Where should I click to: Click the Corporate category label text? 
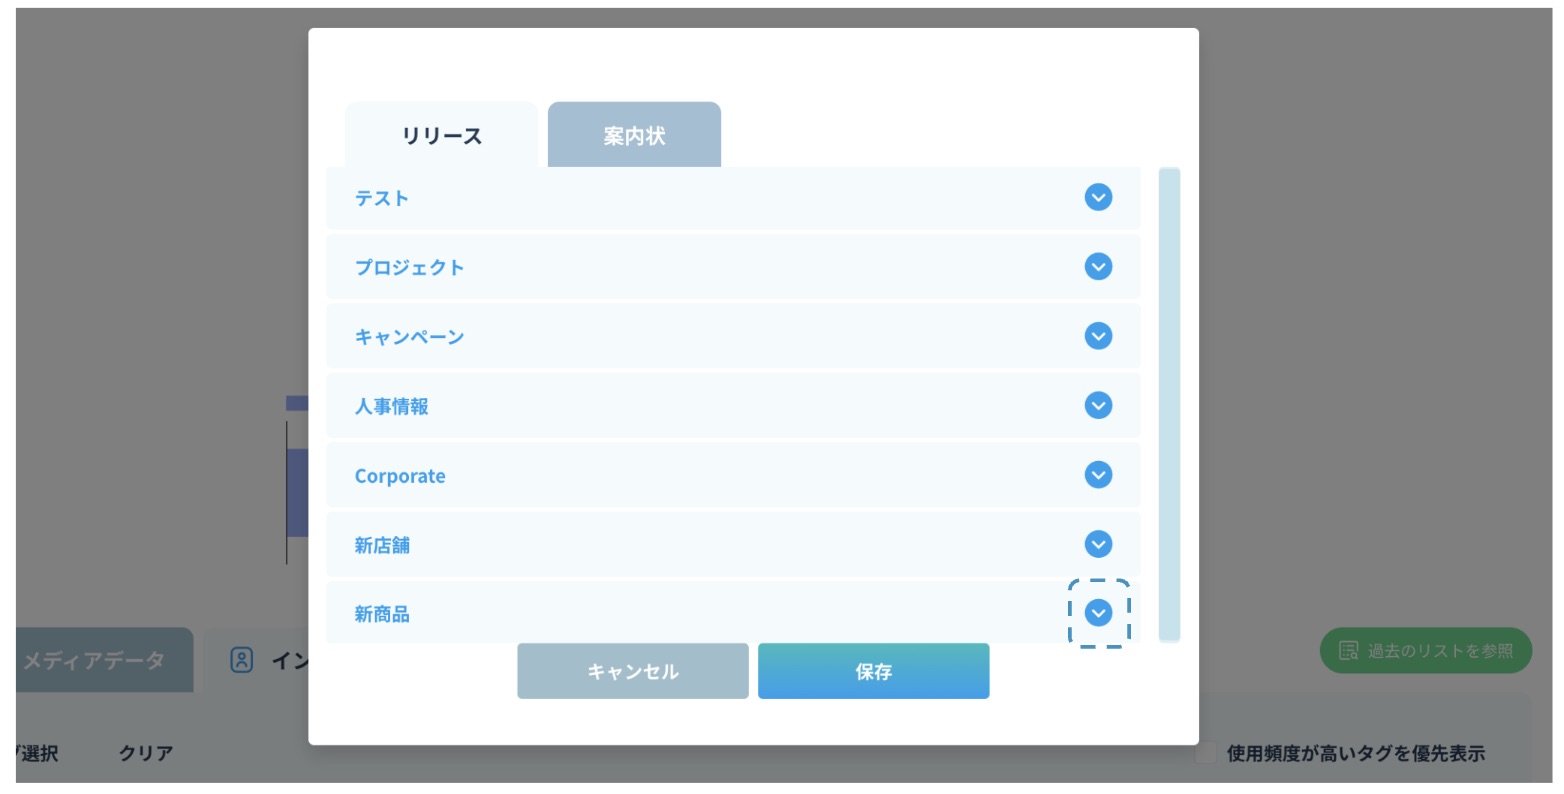[x=399, y=476]
